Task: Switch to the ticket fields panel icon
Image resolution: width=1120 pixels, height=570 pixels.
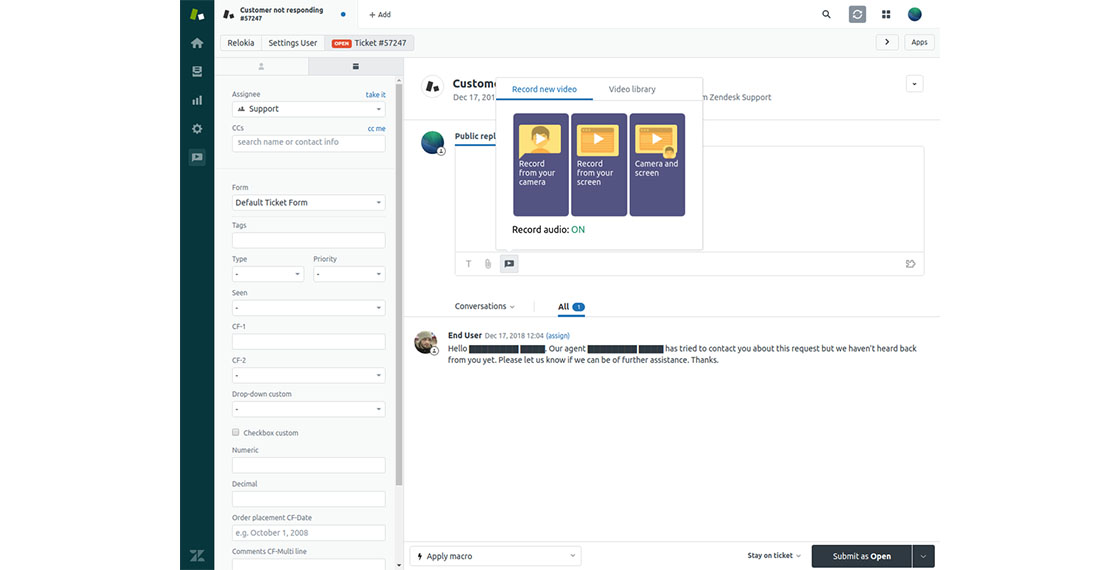Action: coord(356,66)
